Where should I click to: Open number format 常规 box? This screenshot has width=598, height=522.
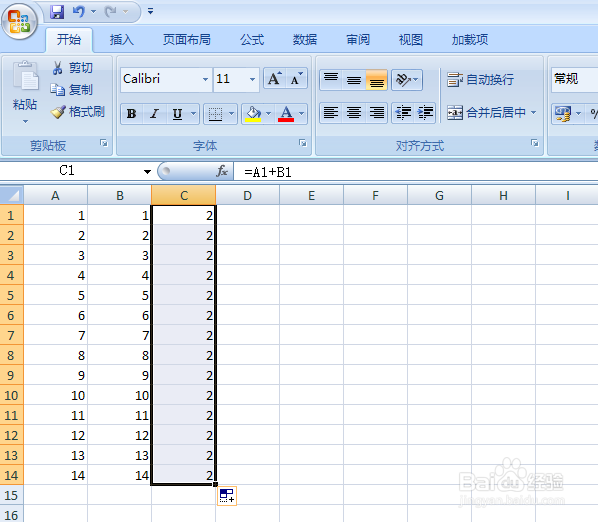tap(574, 79)
